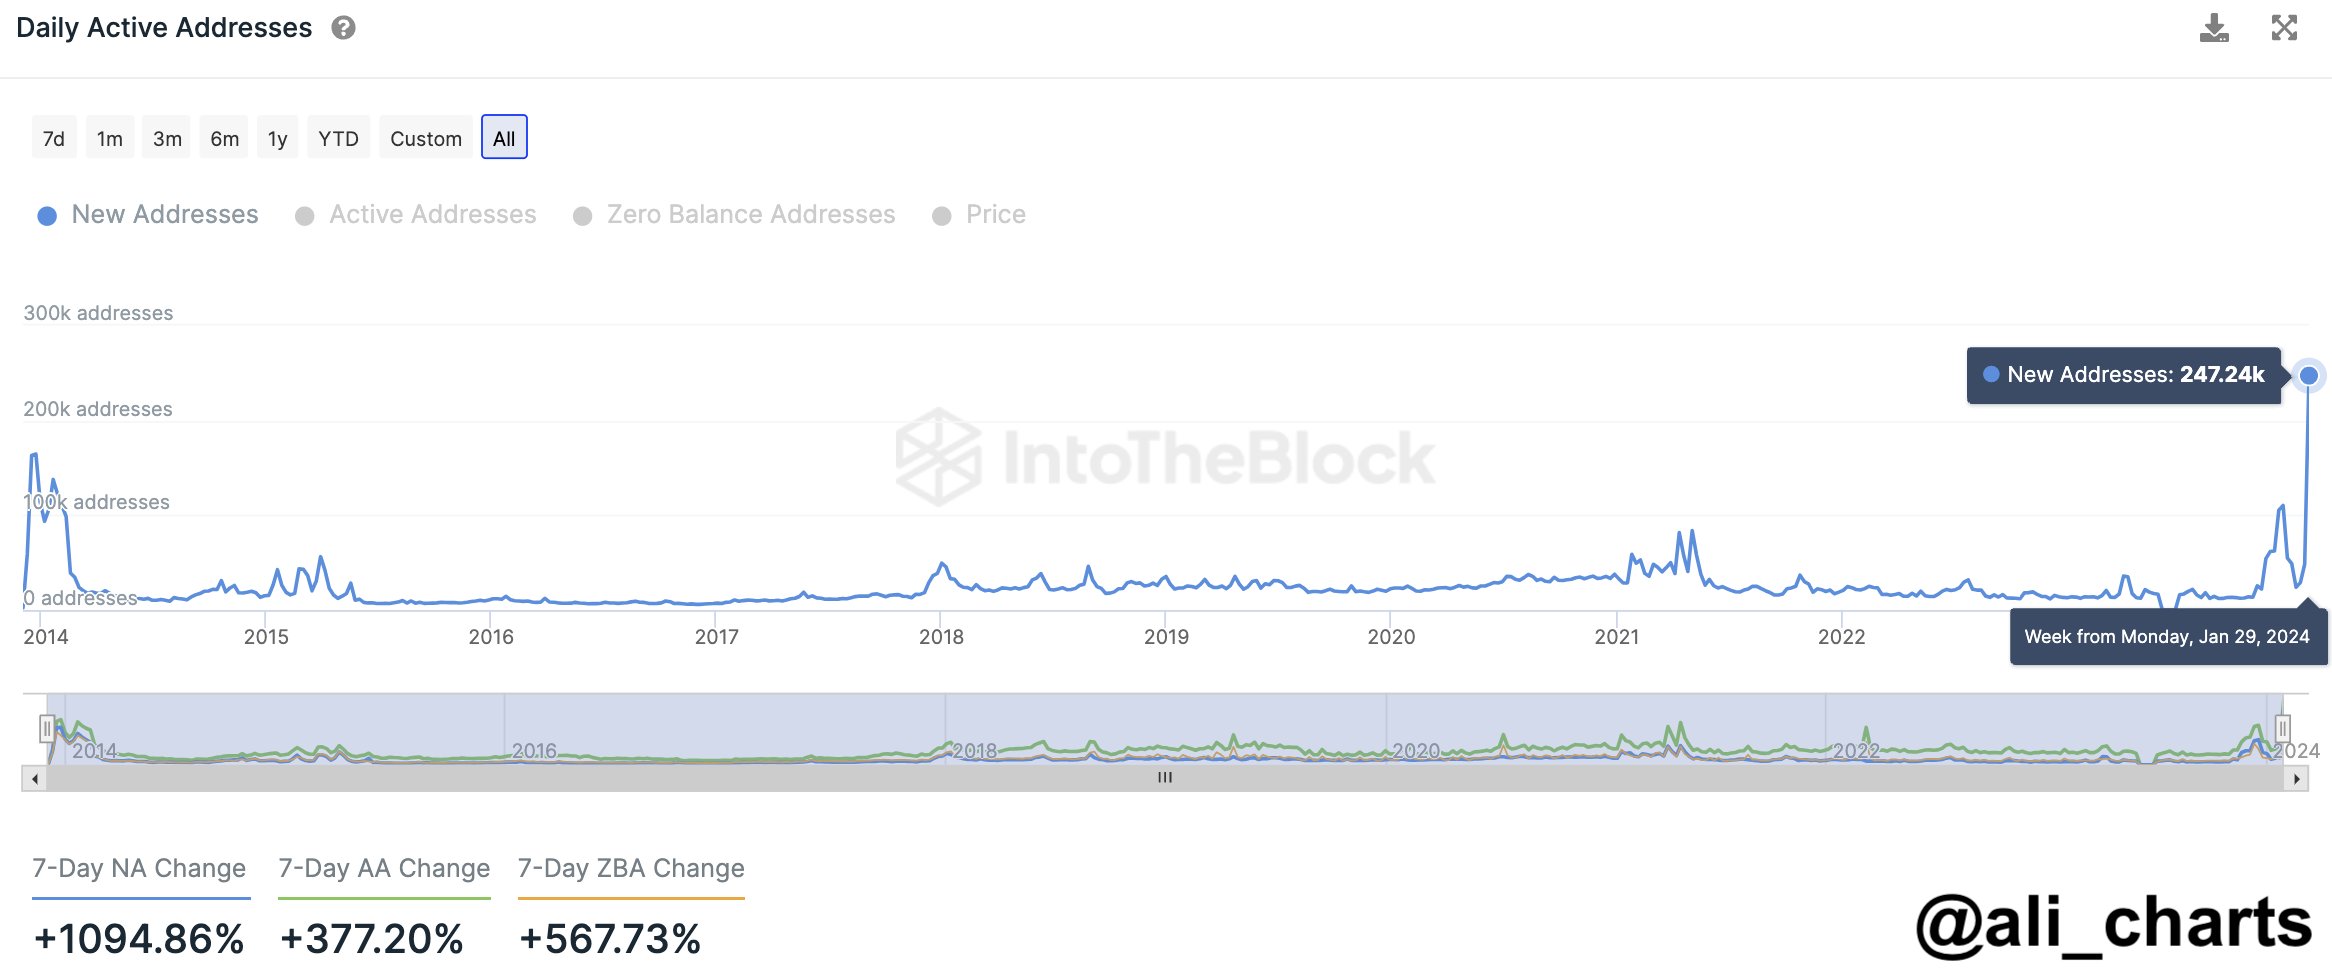
Task: Open the Custom date range picker
Action: click(426, 138)
